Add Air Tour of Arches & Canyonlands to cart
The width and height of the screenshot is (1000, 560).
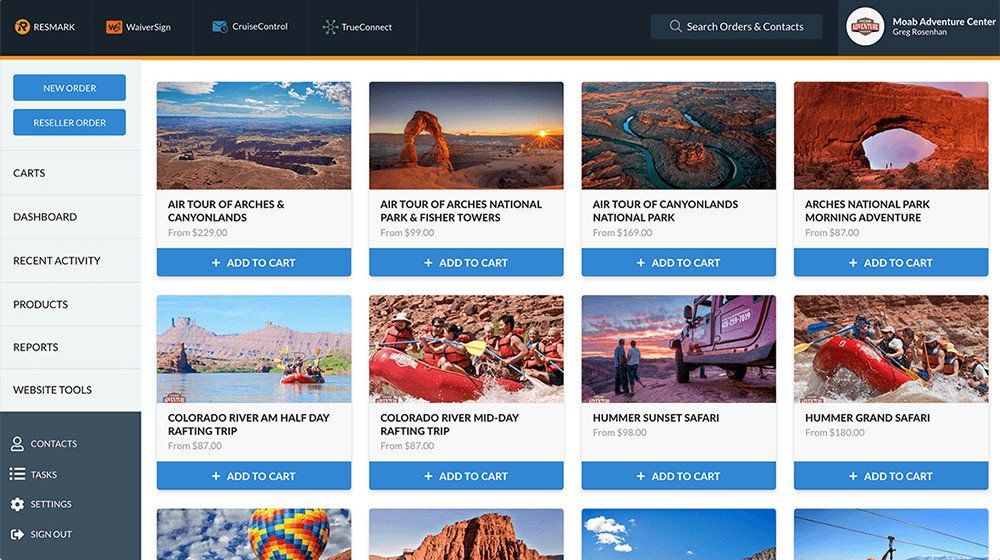coord(254,262)
